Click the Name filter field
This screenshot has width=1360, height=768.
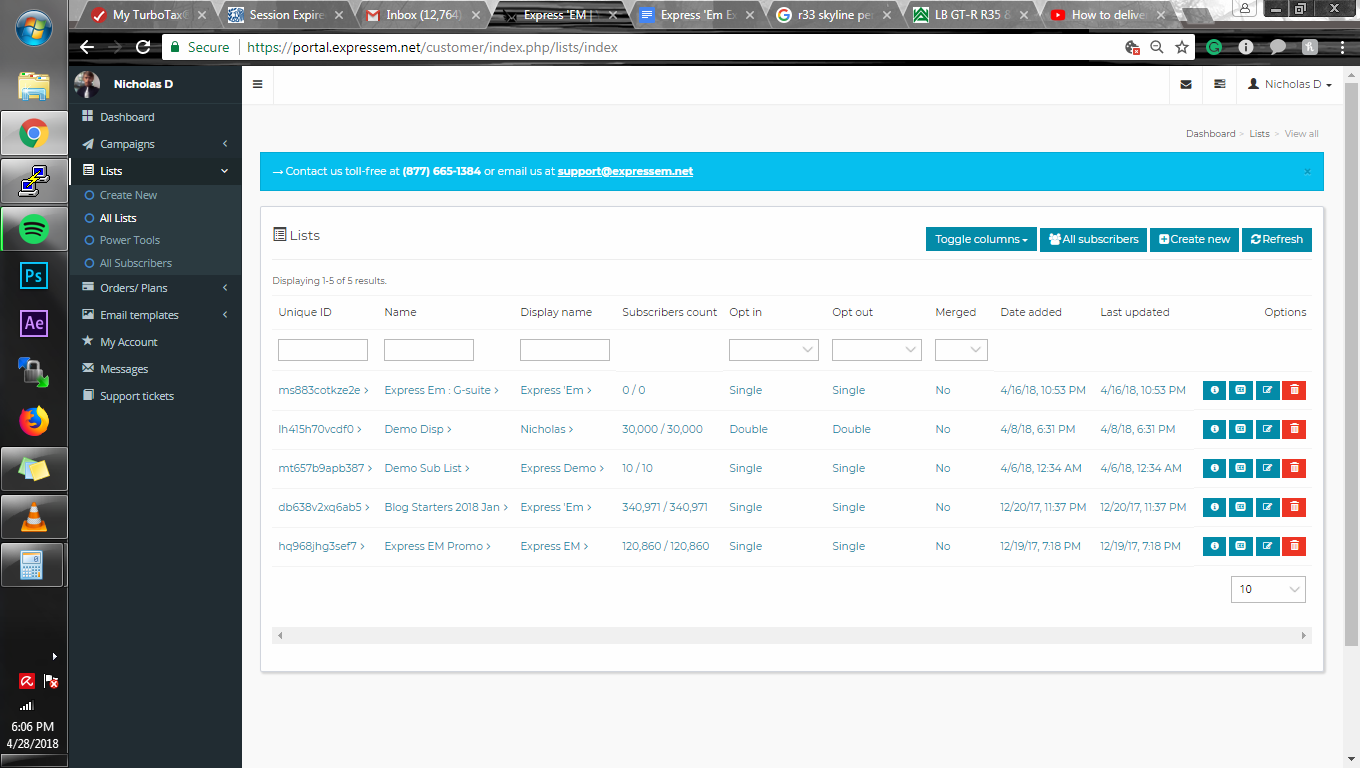pos(429,350)
